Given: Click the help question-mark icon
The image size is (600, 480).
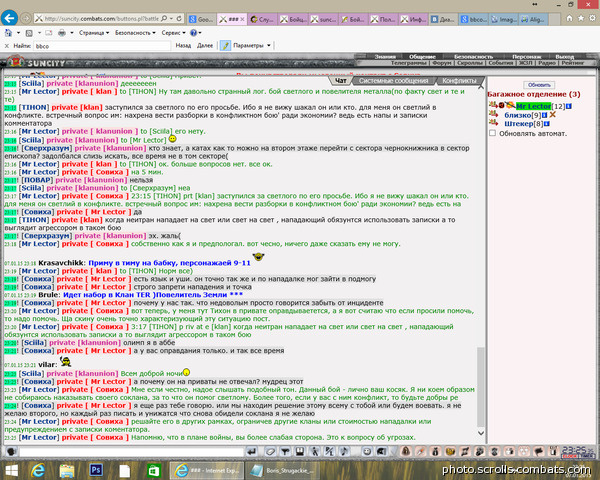Looking at the screenshot, I should [194, 33].
